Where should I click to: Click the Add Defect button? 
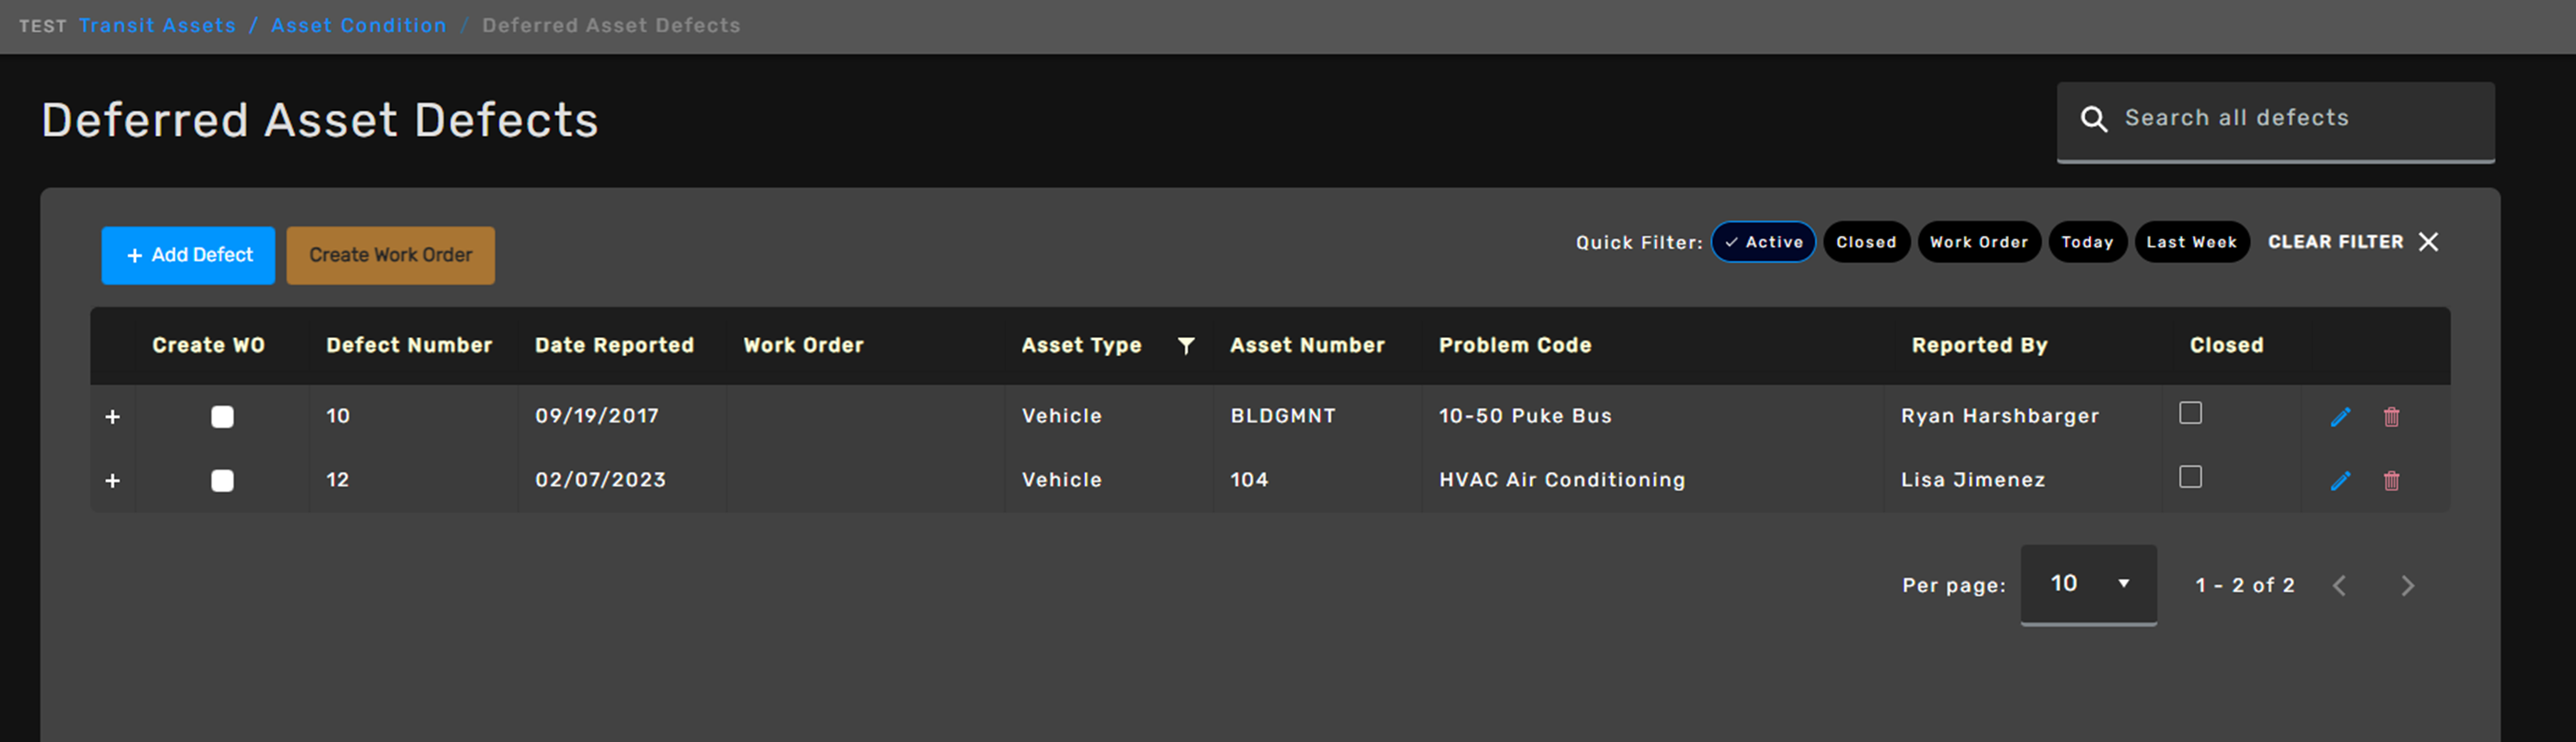(188, 255)
